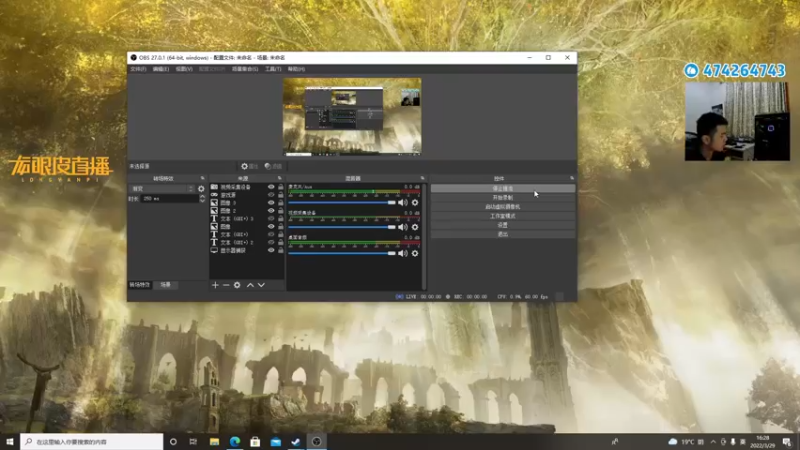Pop out the 转场特效 dock panel
This screenshot has height=450, width=800.
(203, 178)
